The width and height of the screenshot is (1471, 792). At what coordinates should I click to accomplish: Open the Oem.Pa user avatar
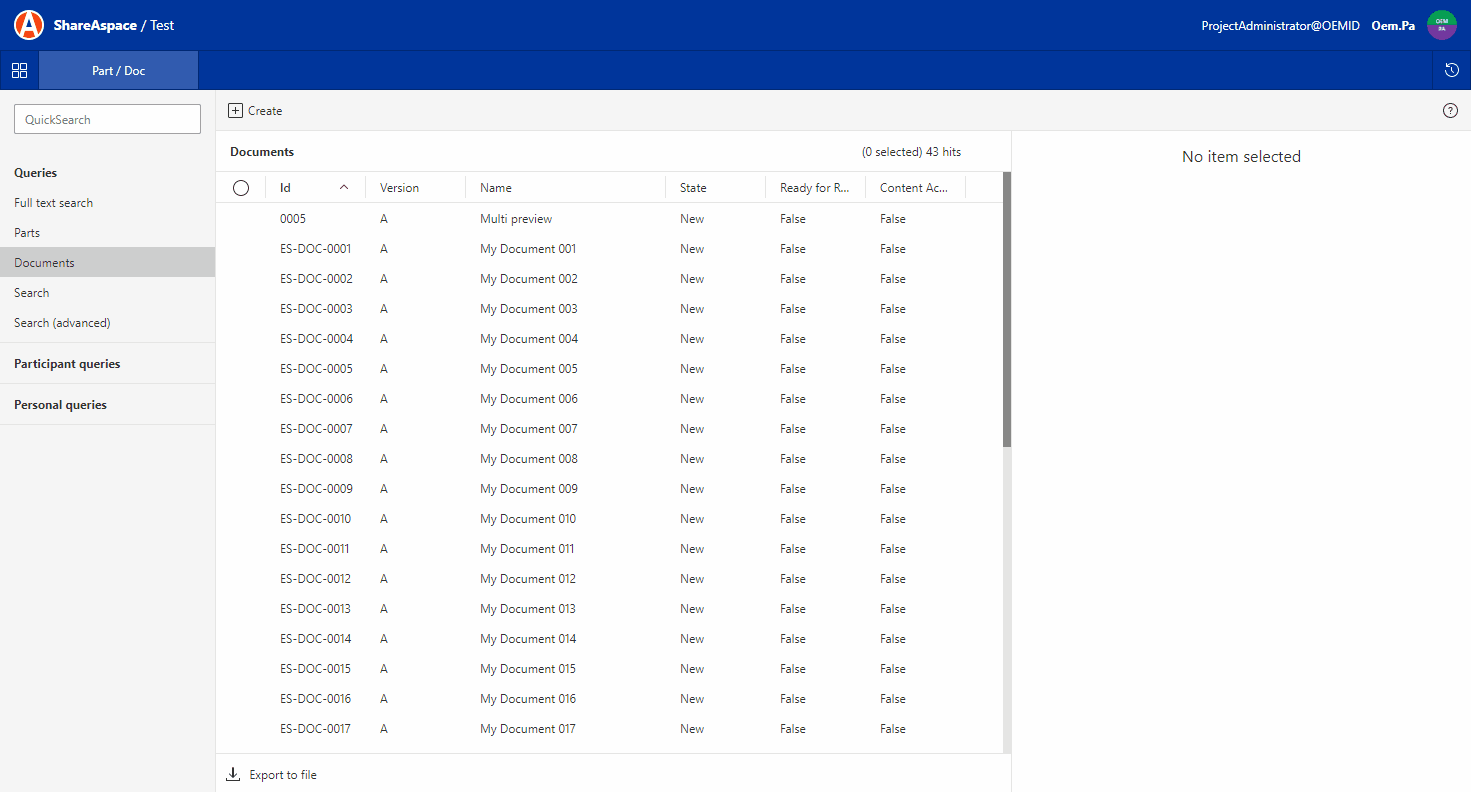click(x=1441, y=25)
